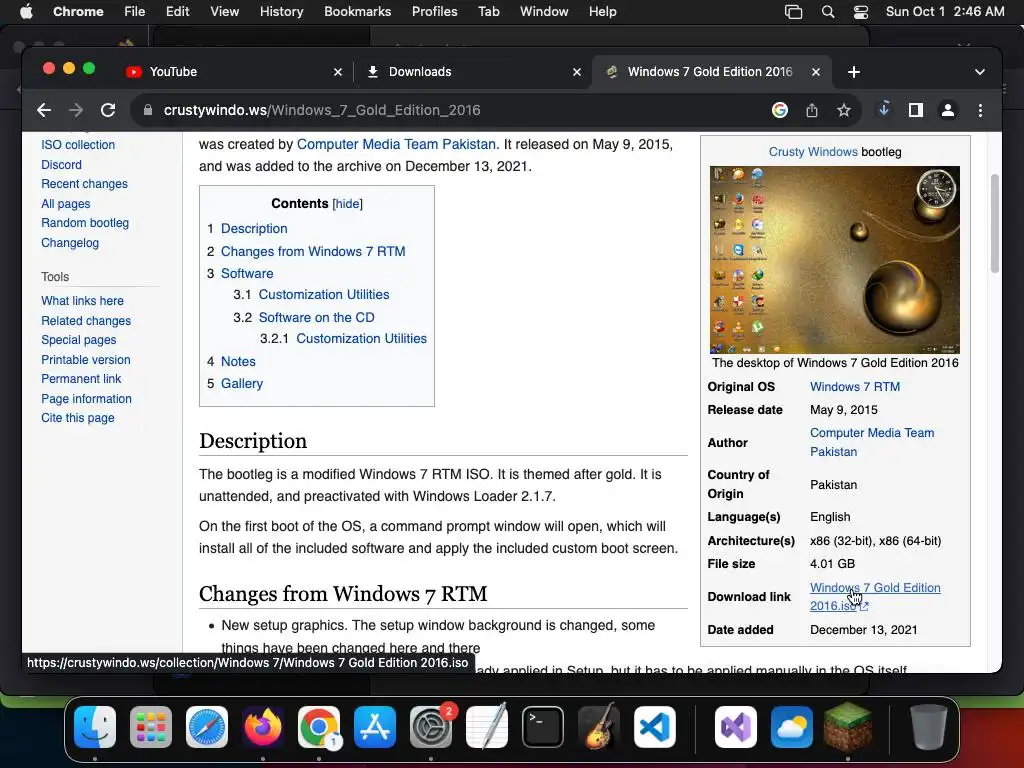Viewport: 1024px width, 768px height.
Task: Open the Profiles menu
Action: pos(434,12)
